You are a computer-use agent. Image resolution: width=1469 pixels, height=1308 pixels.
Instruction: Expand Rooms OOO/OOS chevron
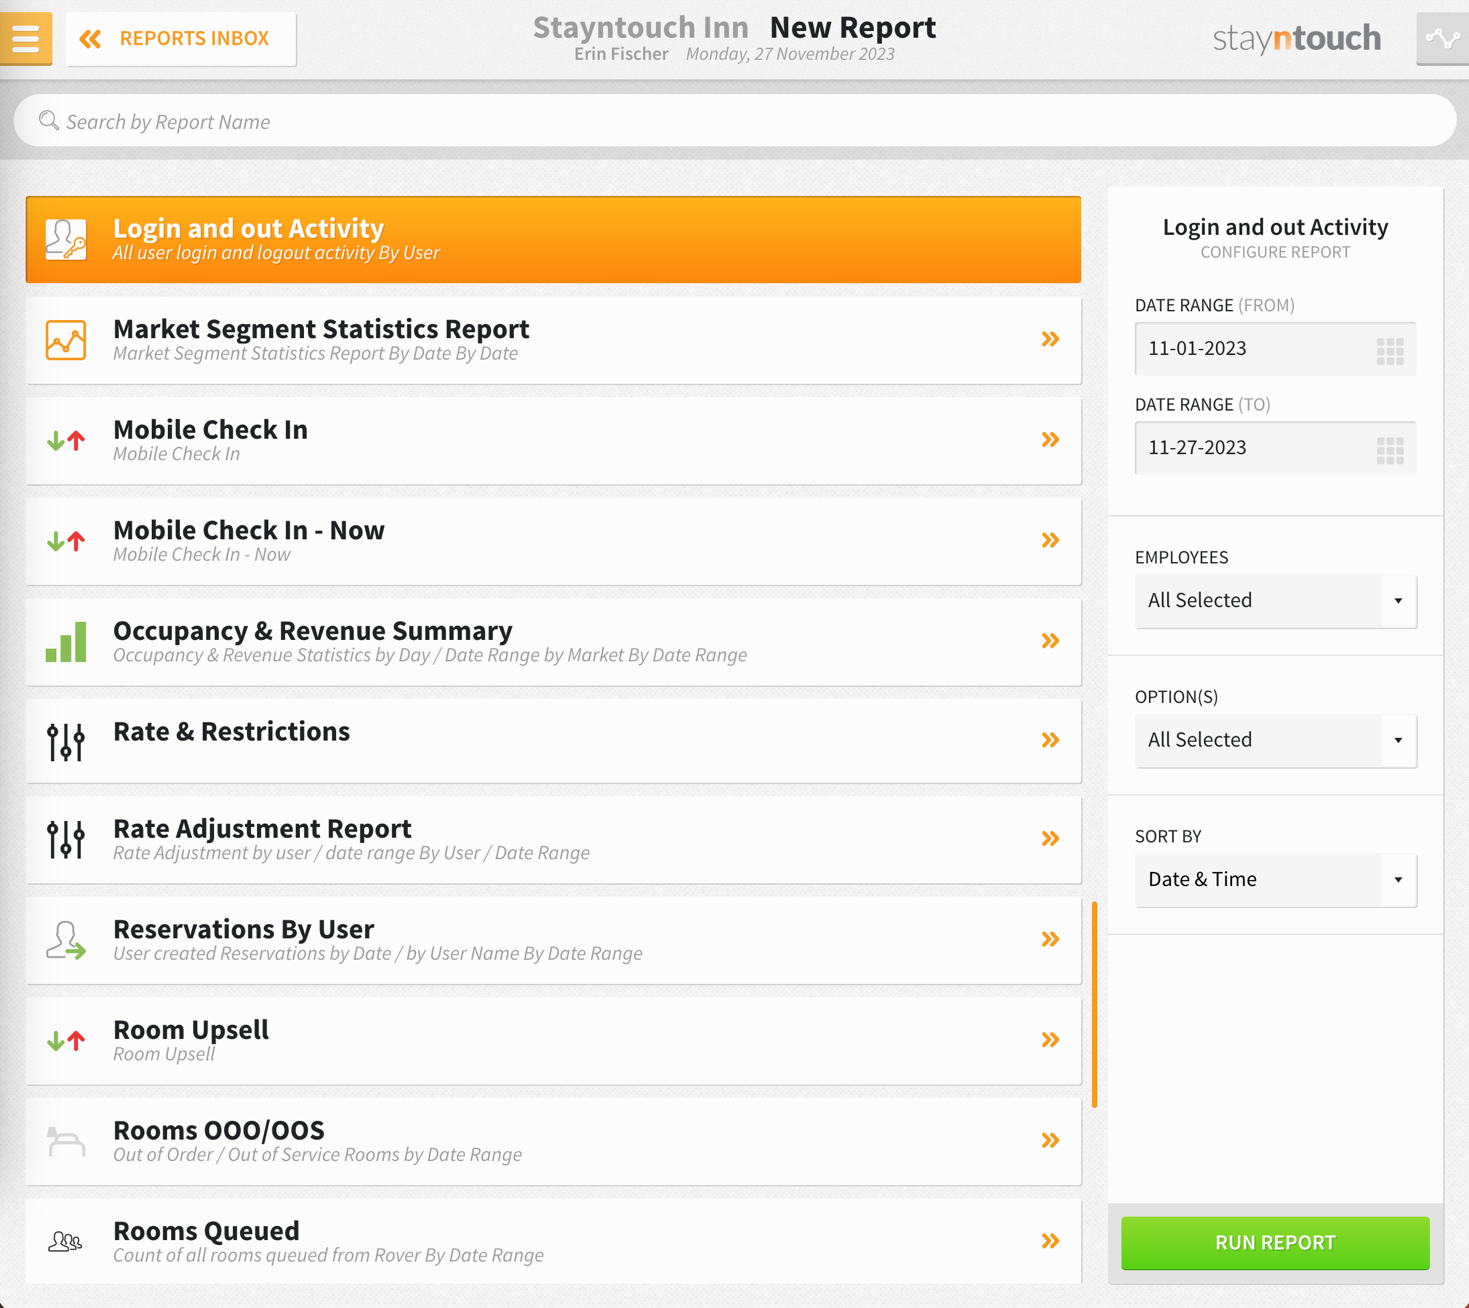[x=1050, y=1140]
